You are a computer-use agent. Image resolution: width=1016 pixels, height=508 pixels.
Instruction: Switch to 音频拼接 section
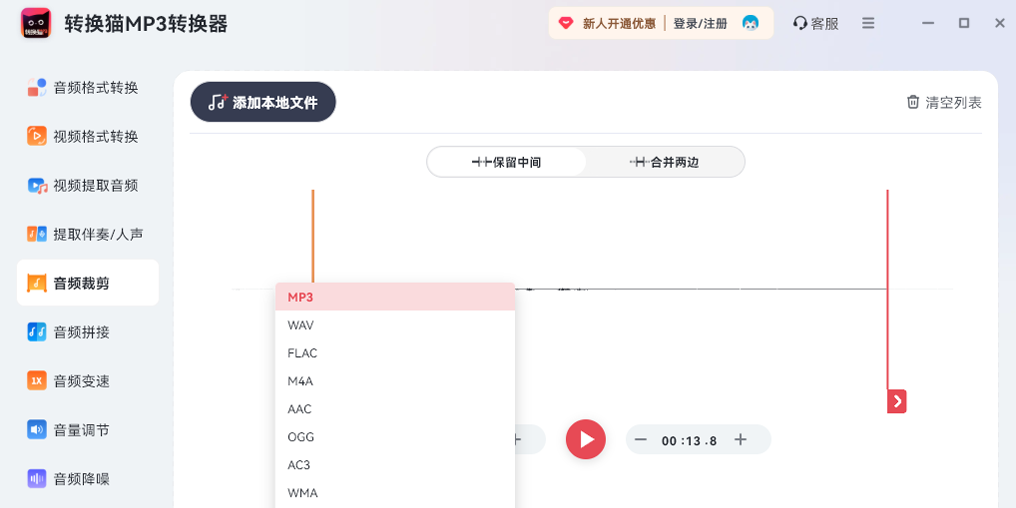(x=87, y=332)
